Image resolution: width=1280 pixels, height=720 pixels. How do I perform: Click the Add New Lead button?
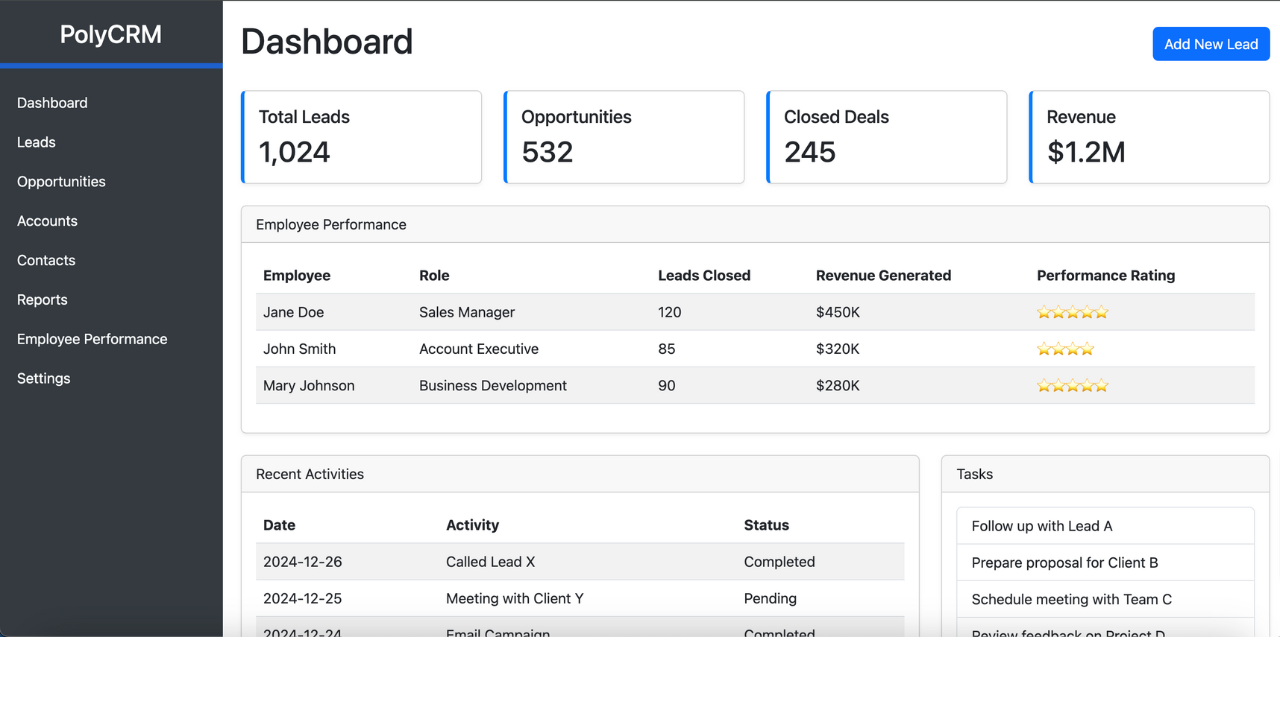coord(1210,44)
